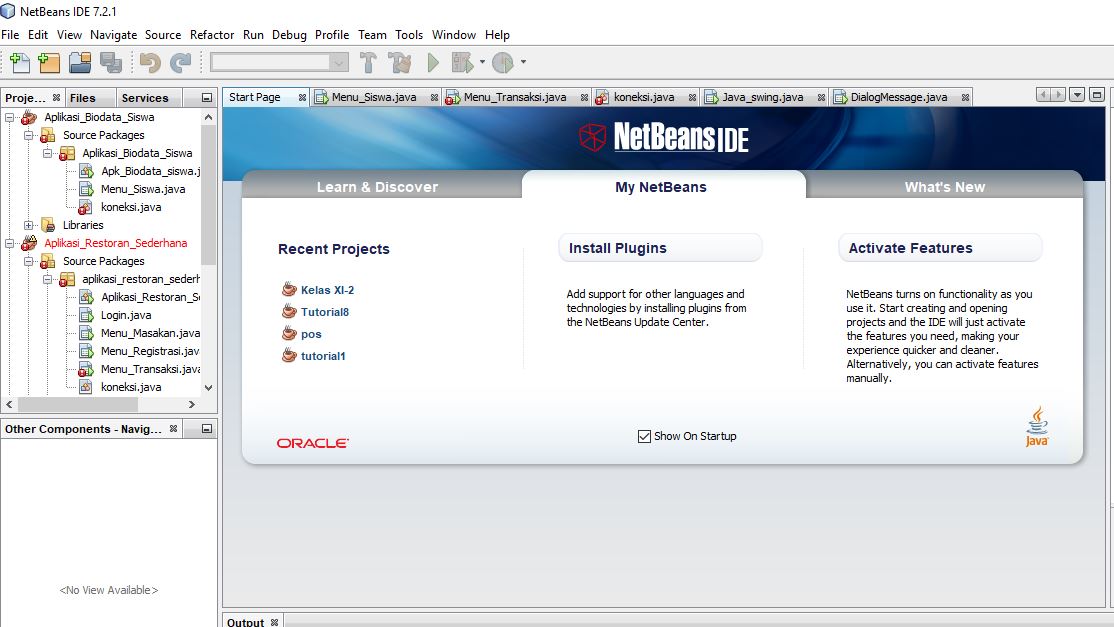Screen dimensions: 1114x627
Task: Collapse the Aplikasi_Biodata_Siswa package node
Action: tap(48, 153)
